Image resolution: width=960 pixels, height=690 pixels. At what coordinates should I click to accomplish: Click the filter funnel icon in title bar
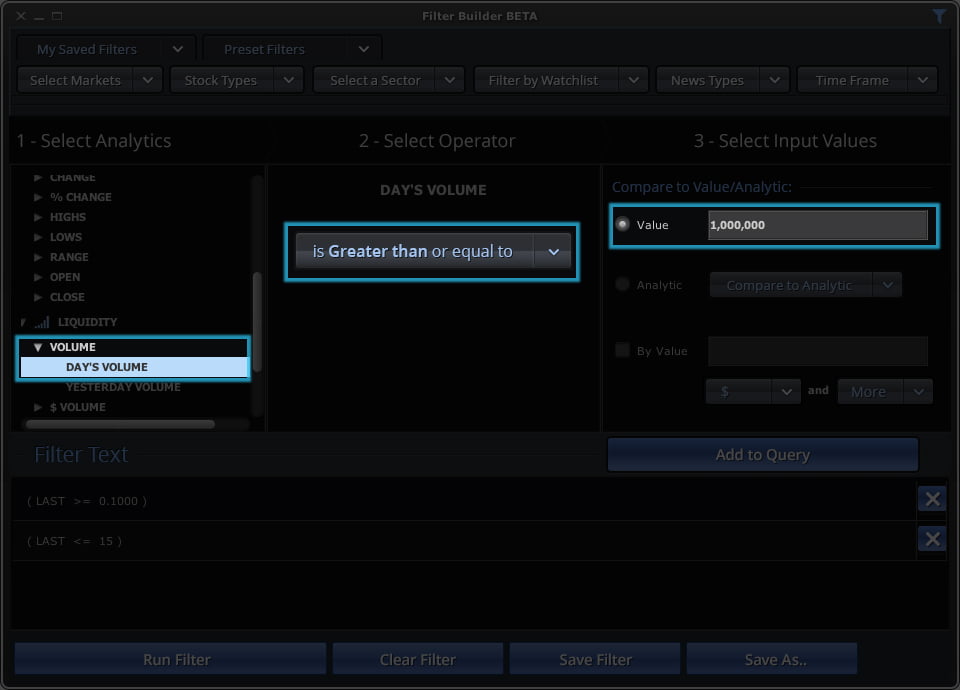[x=939, y=16]
